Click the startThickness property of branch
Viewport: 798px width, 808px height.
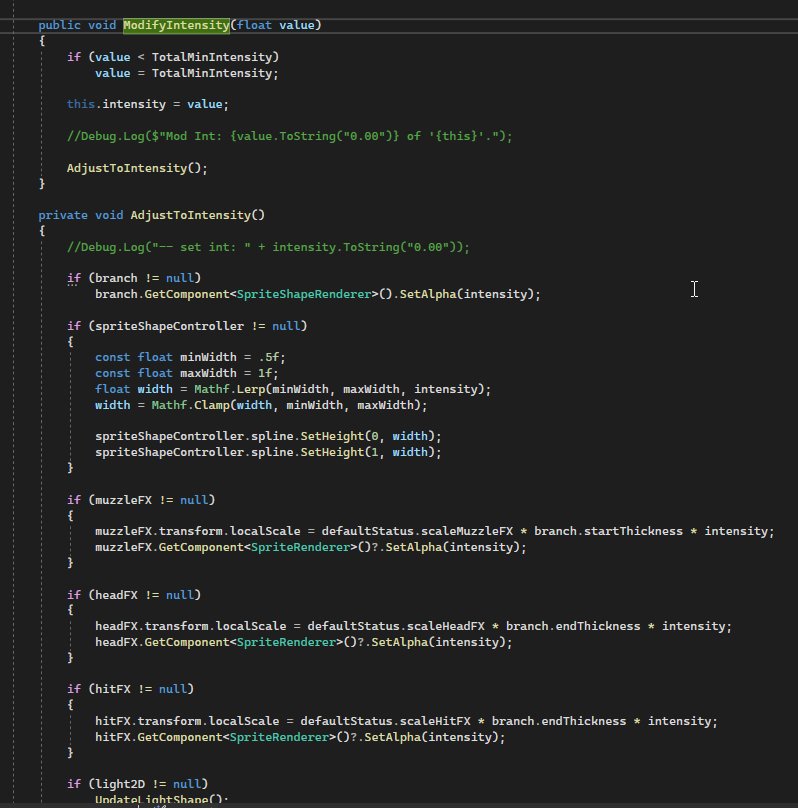[633, 531]
